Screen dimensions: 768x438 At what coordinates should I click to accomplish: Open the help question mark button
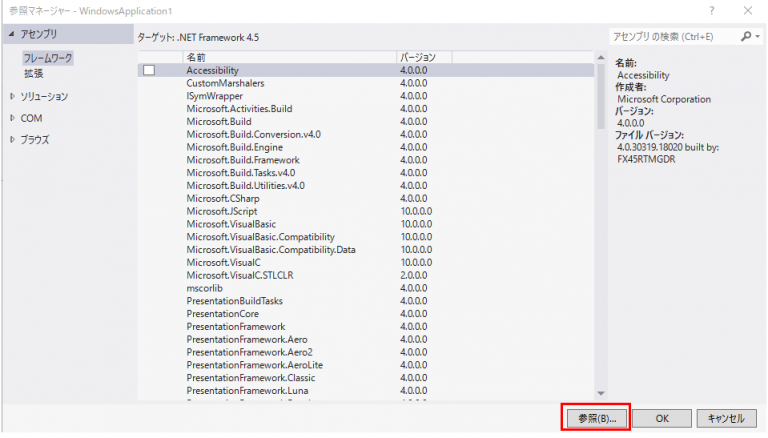pos(711,10)
